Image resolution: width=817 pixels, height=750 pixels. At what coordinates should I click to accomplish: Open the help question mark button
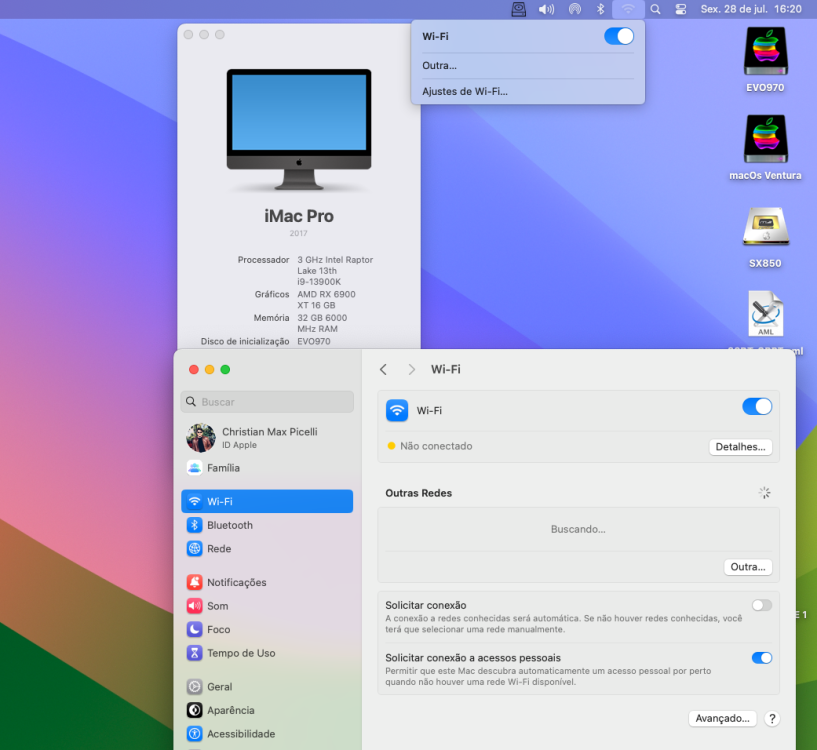[x=772, y=718]
